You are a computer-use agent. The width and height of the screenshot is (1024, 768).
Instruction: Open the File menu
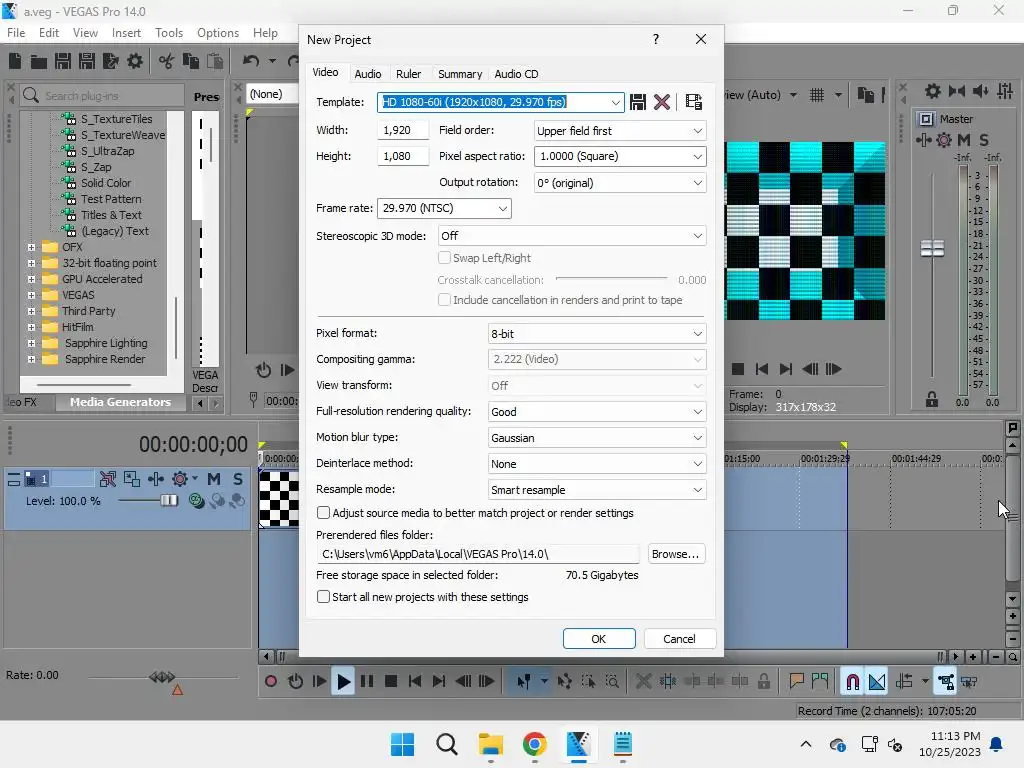(x=16, y=33)
